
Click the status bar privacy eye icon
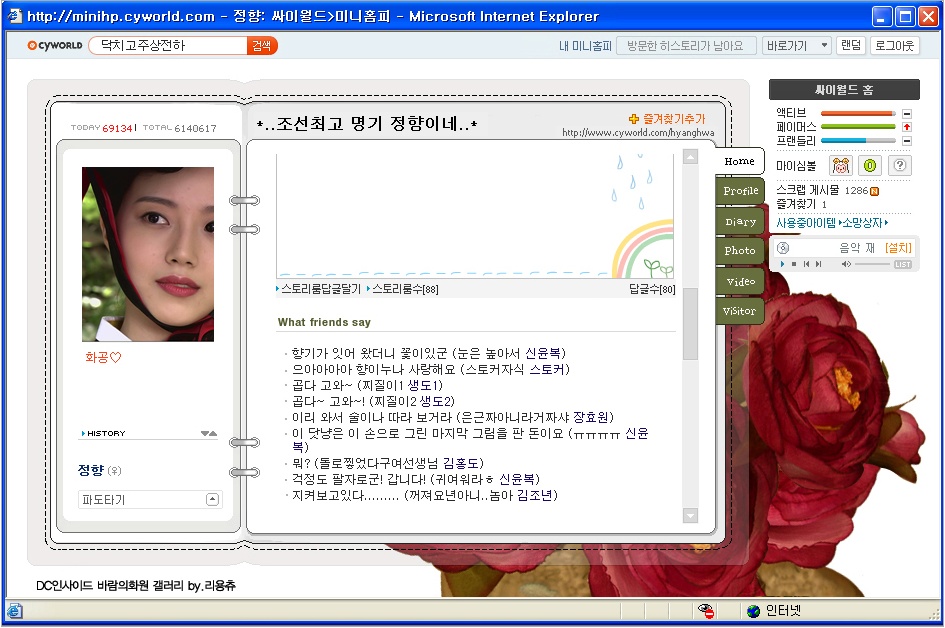point(706,611)
